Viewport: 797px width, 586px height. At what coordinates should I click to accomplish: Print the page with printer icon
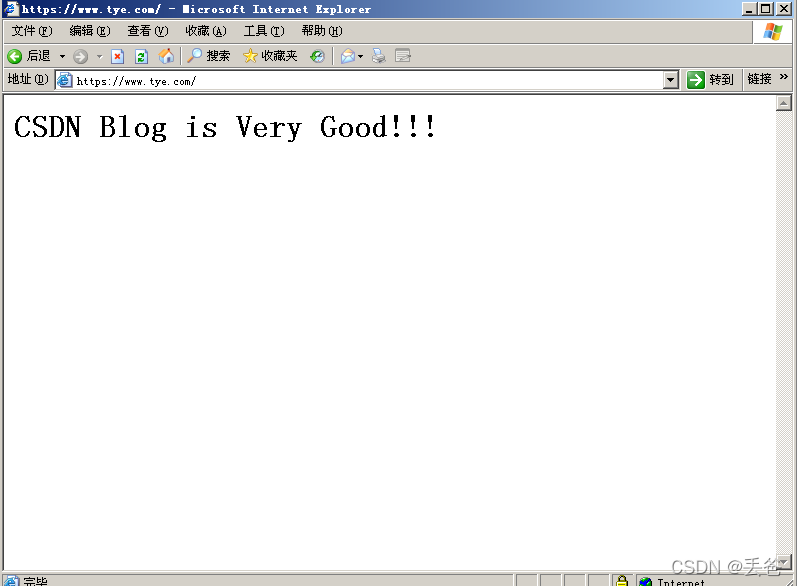pyautogui.click(x=379, y=56)
